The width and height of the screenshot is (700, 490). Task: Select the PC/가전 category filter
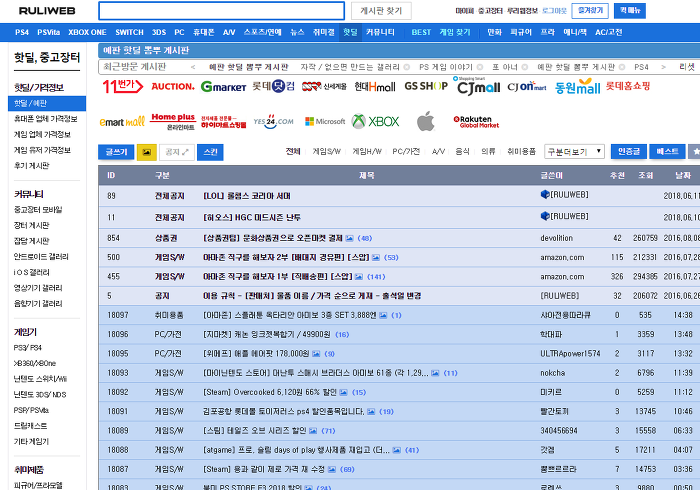click(406, 152)
